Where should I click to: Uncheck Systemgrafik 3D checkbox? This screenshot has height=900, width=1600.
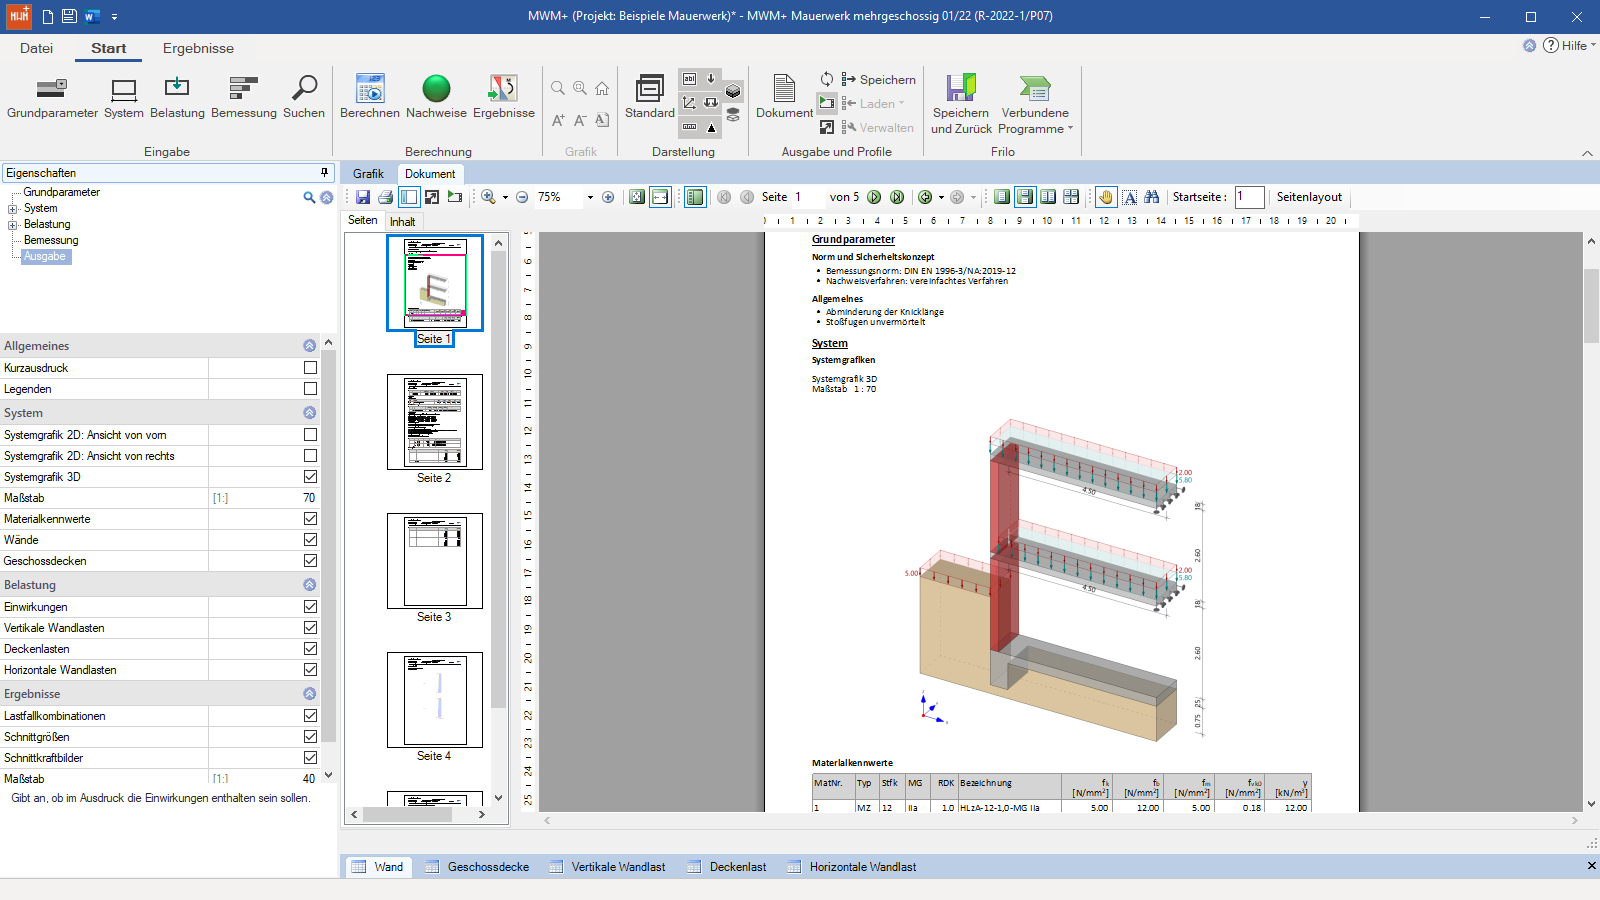pyautogui.click(x=310, y=477)
